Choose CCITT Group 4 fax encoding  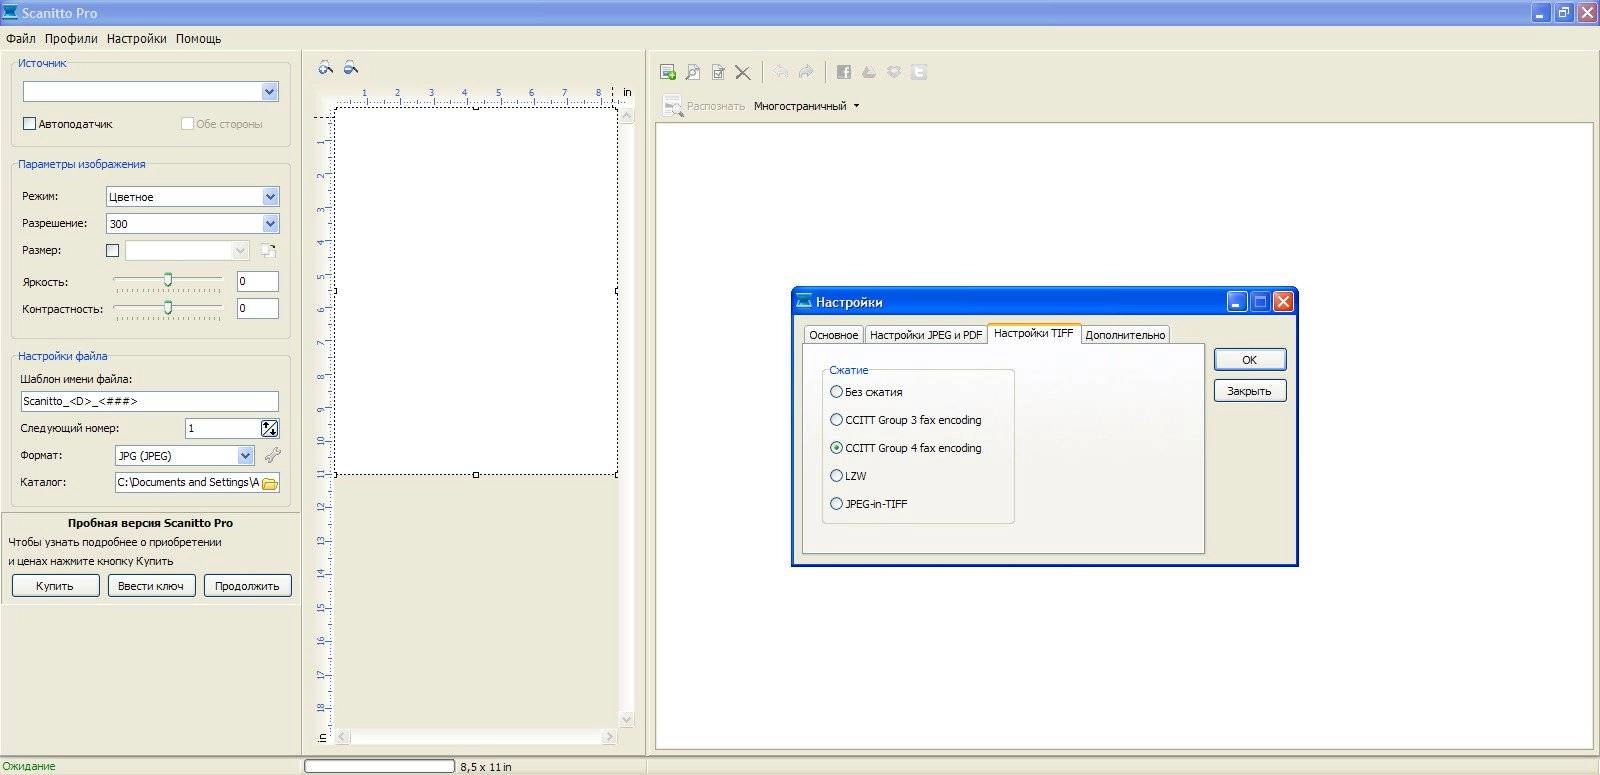(837, 448)
